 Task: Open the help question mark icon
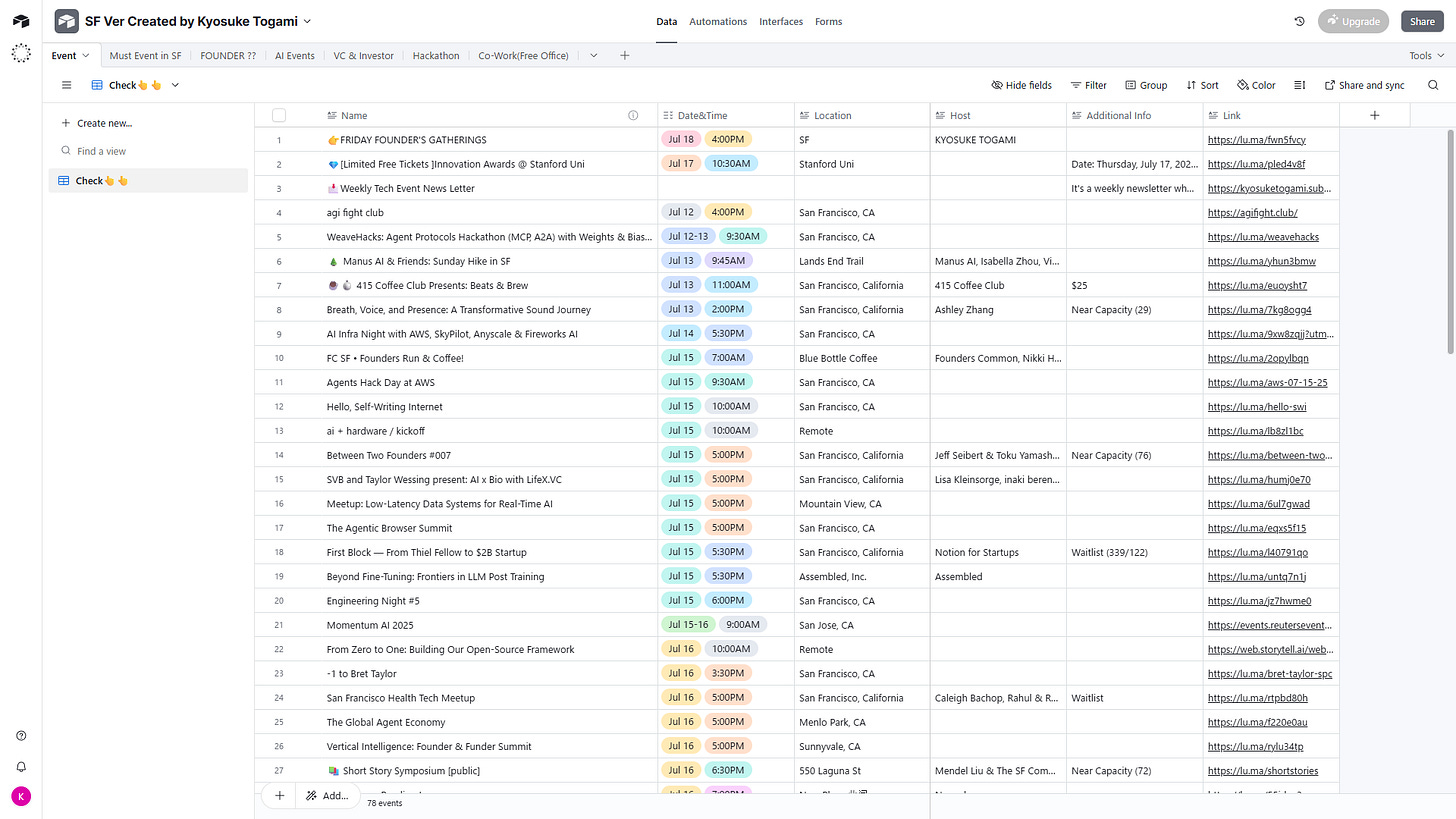(x=21, y=736)
